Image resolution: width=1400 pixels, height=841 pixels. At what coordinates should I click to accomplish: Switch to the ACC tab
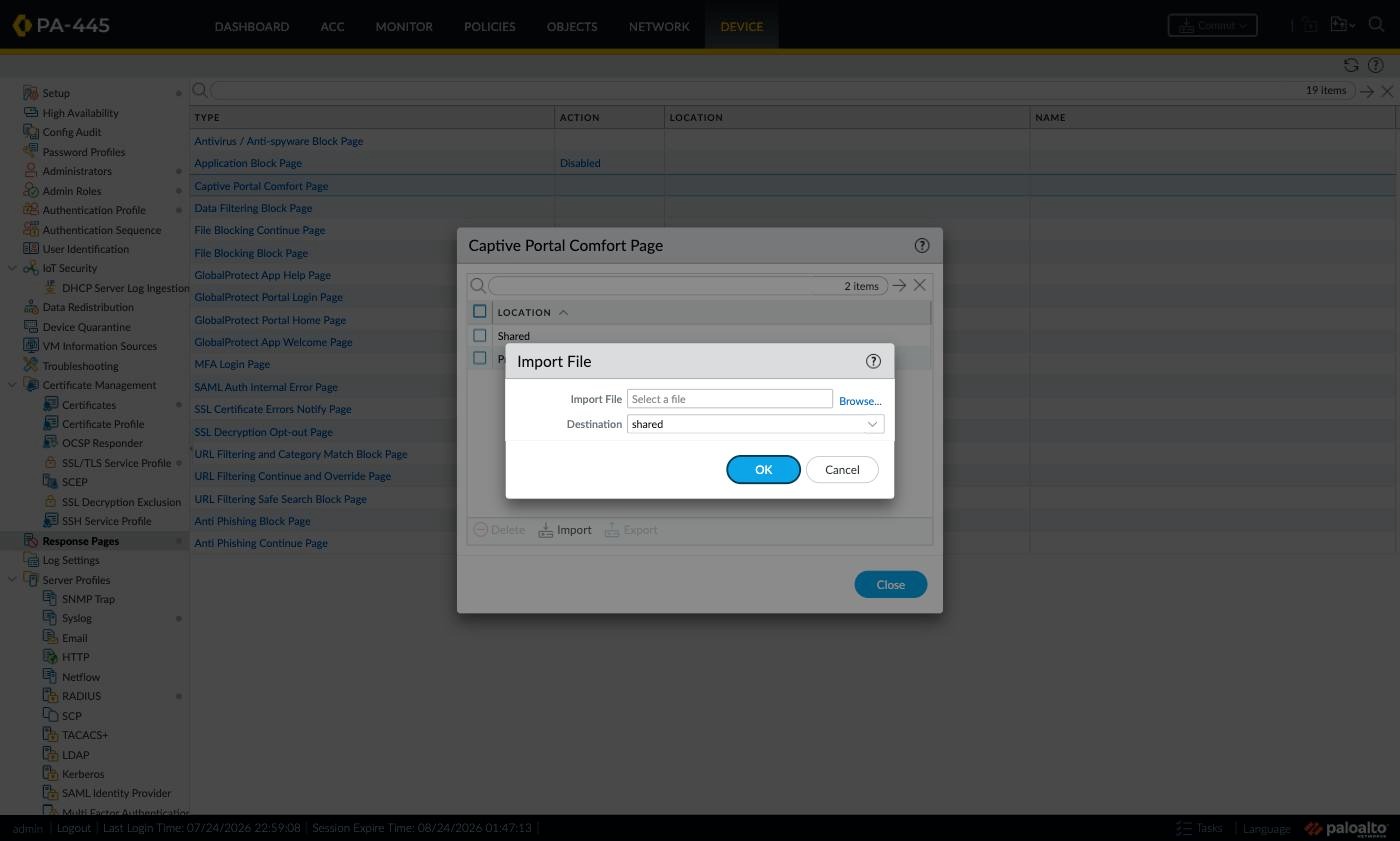[x=332, y=26]
